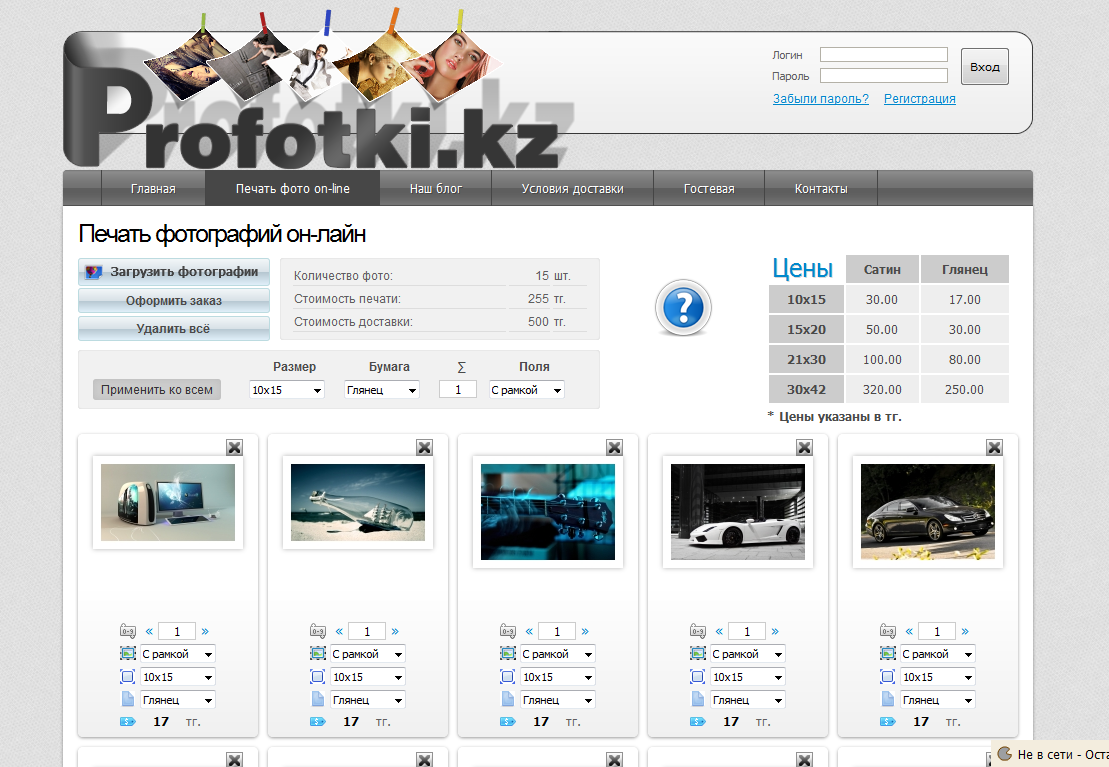1109x767 pixels.
Task: Increase quantity of the bottle photo
Action: (395, 631)
